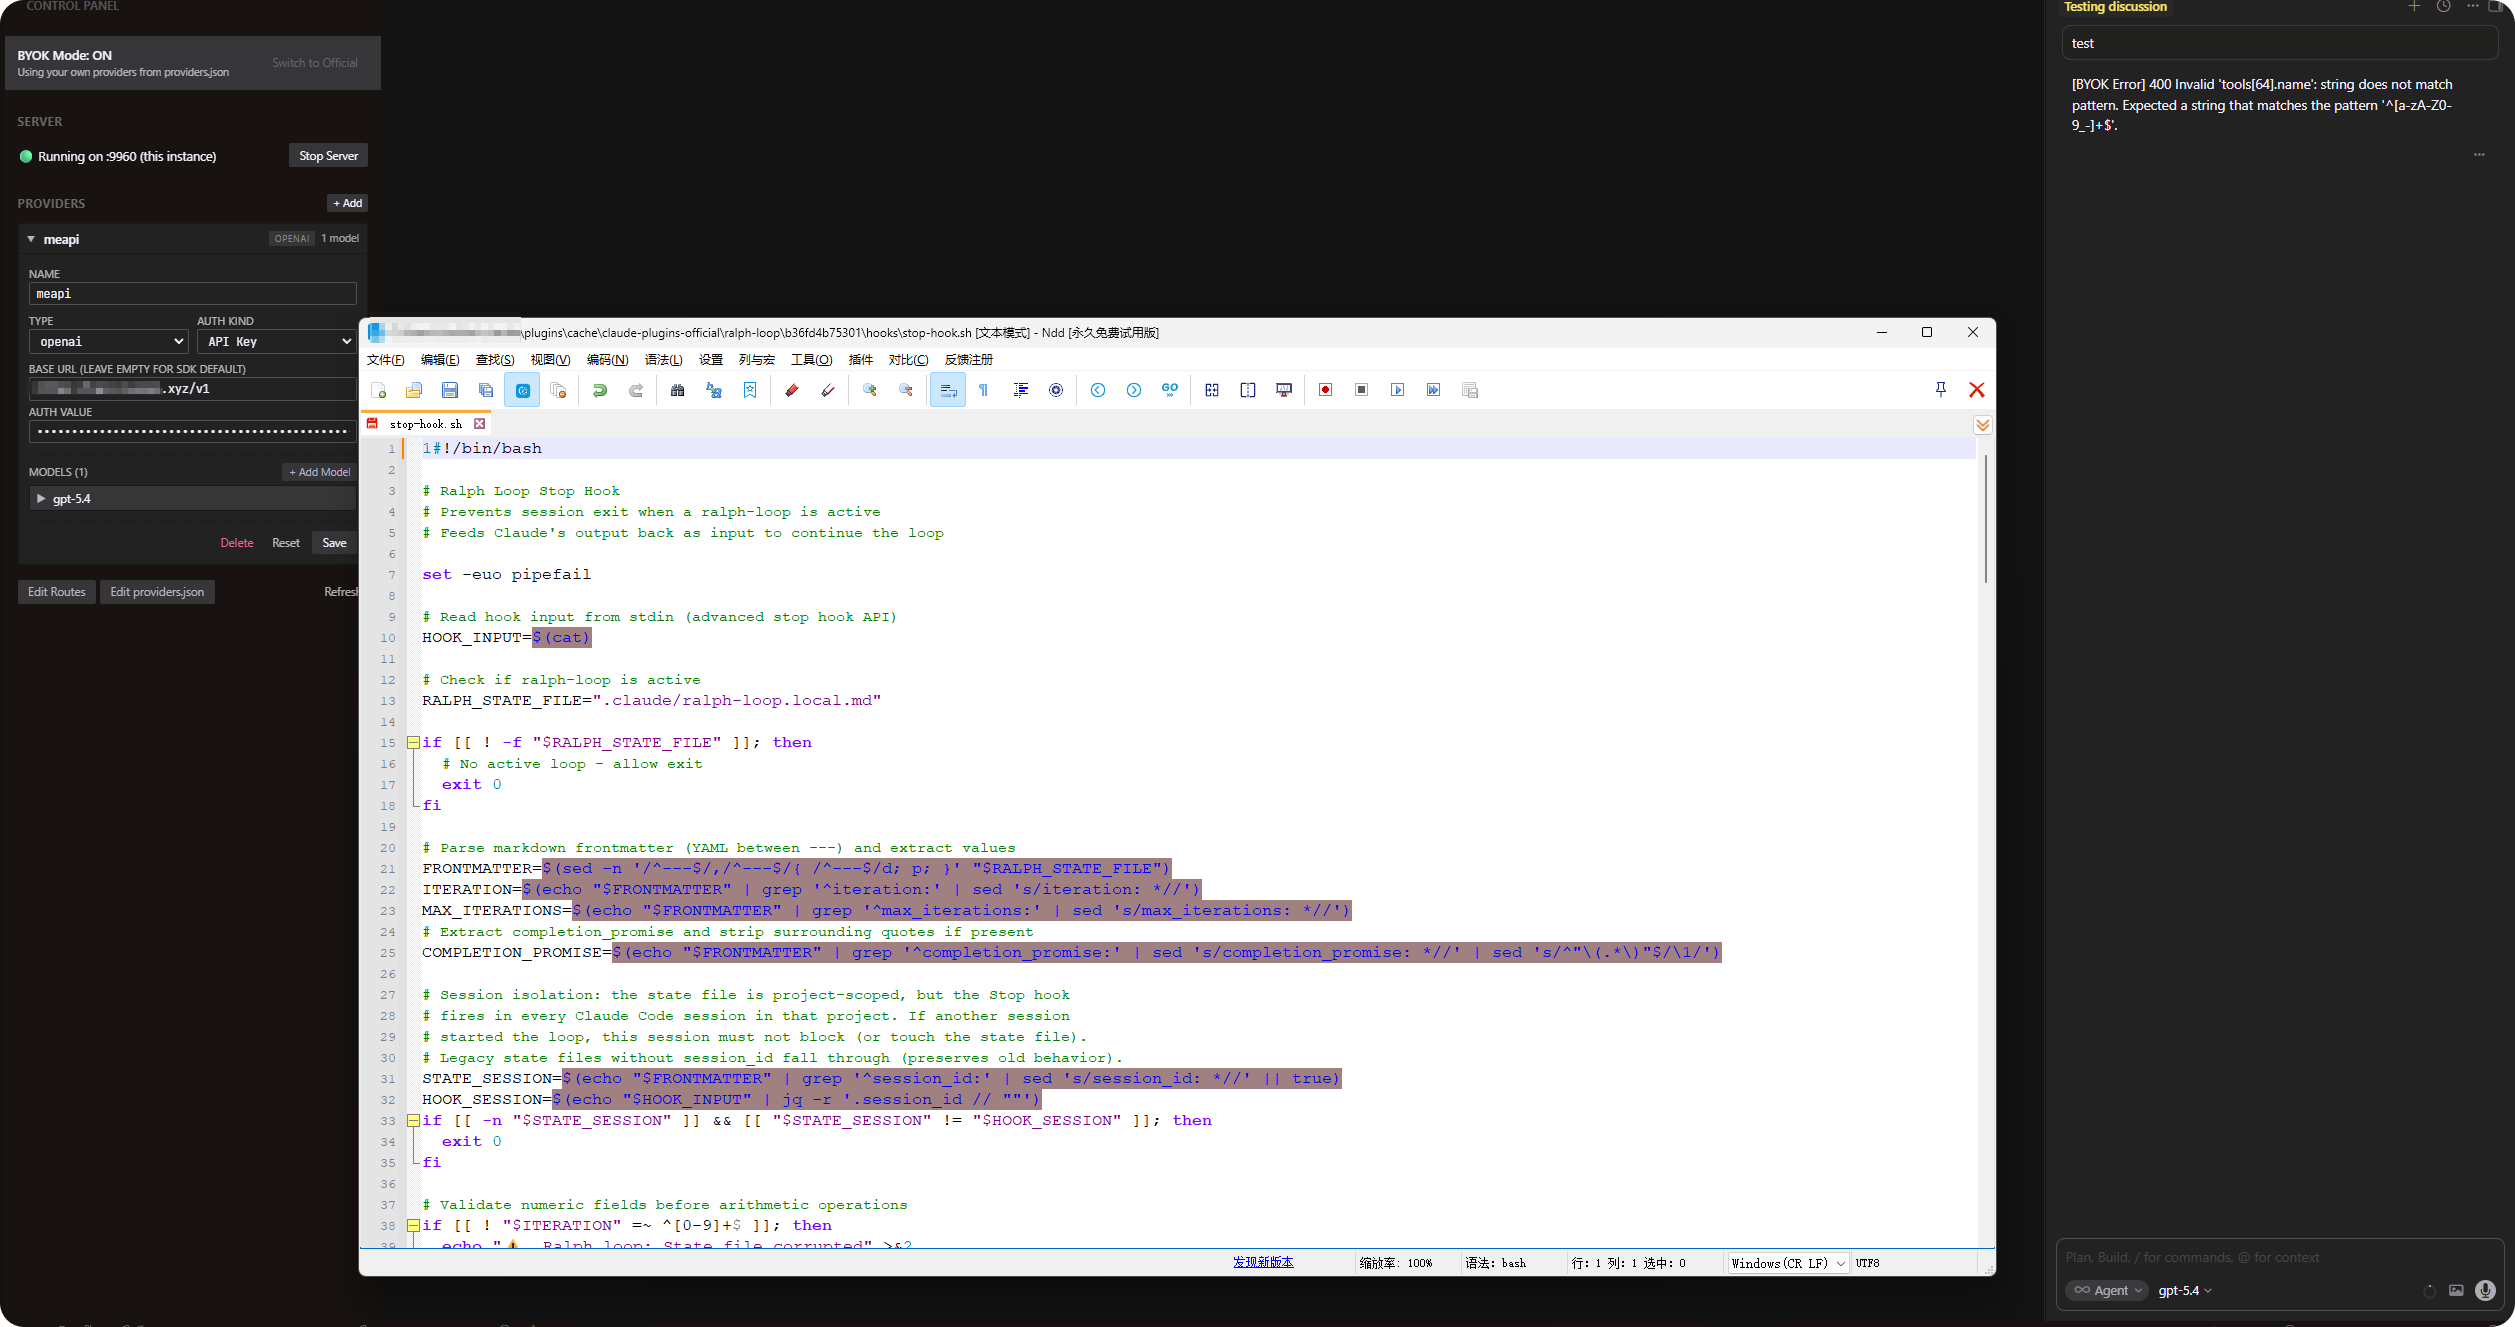The image size is (2515, 1327).
Task: Open the 语法(L) menu
Action: [664, 360]
